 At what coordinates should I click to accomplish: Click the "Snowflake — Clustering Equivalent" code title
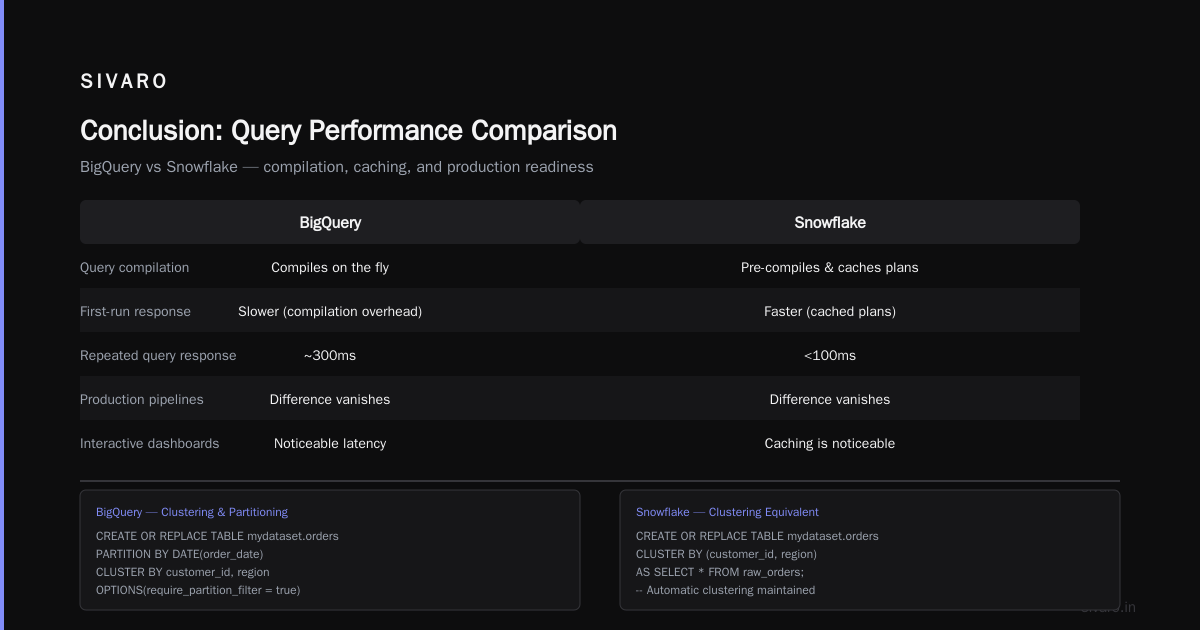[x=727, y=512]
